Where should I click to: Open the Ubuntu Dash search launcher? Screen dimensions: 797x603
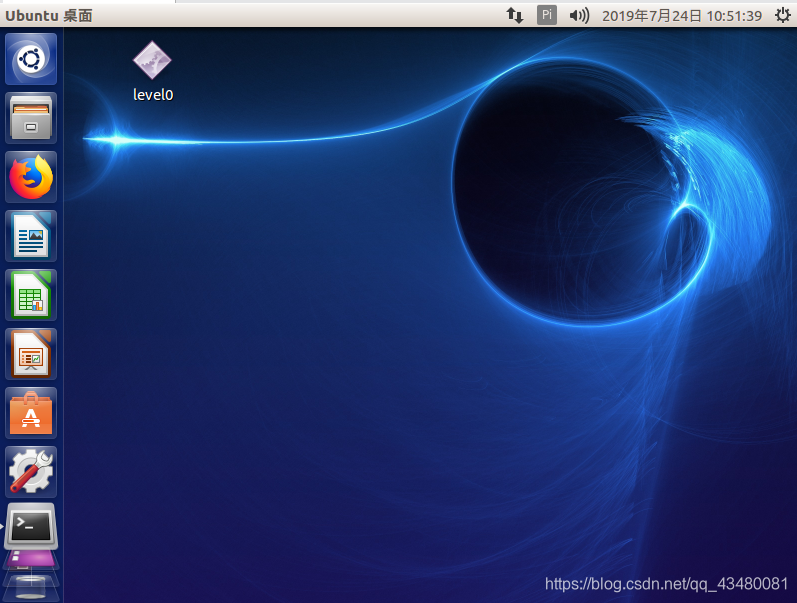pyautogui.click(x=31, y=59)
